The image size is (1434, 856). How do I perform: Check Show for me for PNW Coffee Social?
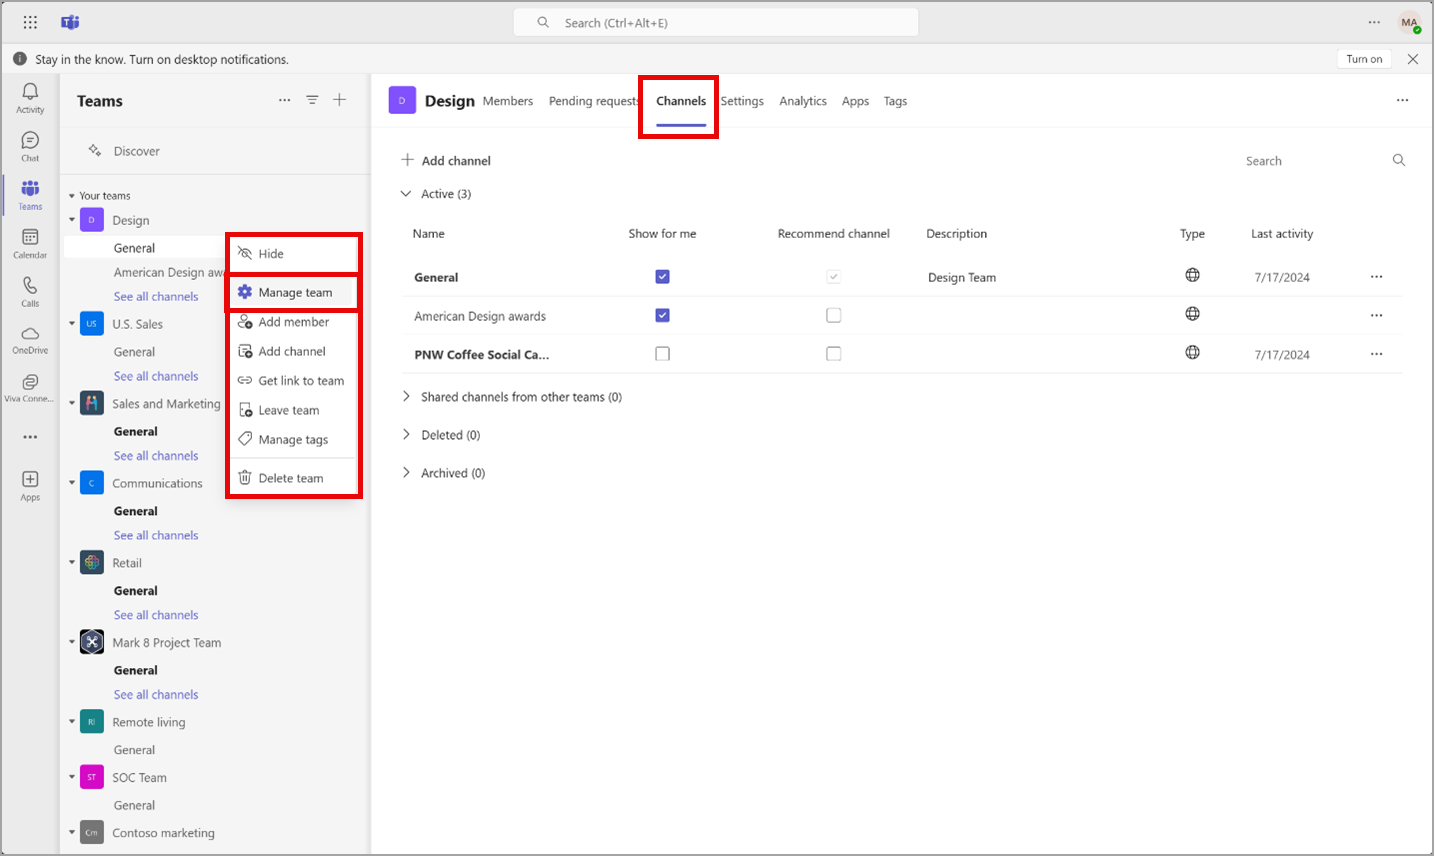(x=662, y=354)
